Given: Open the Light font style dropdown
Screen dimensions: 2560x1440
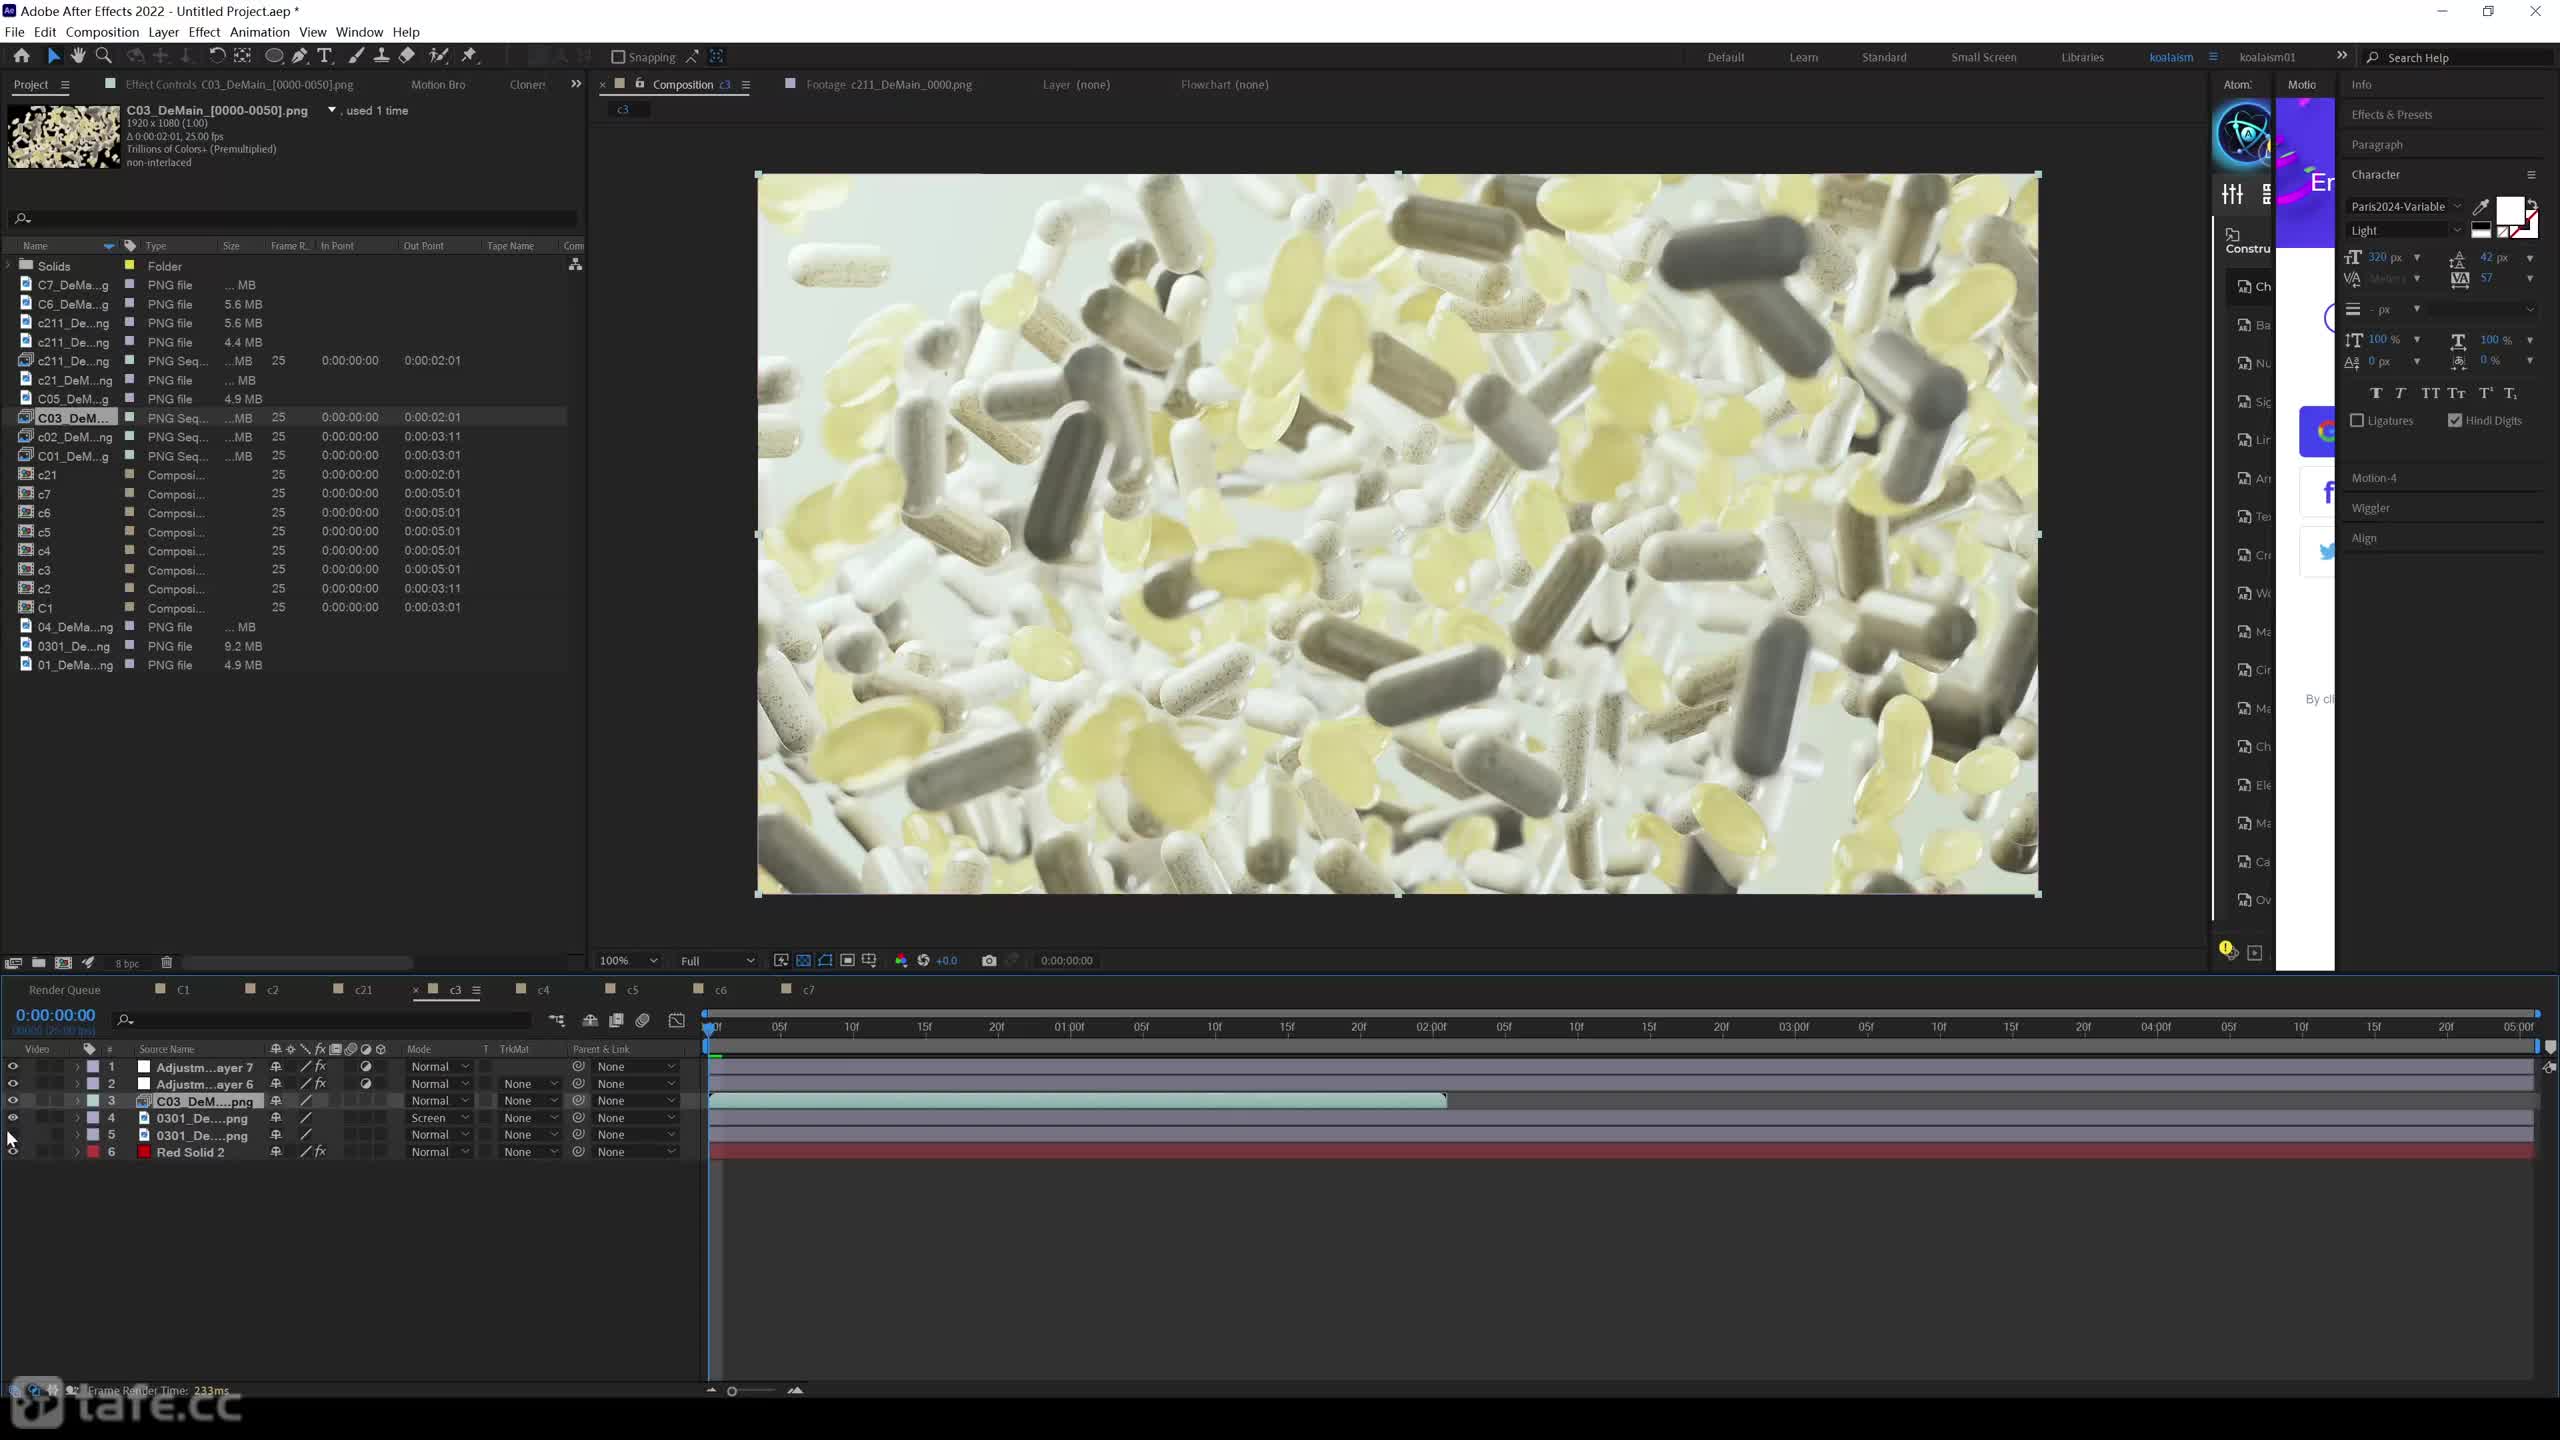Looking at the screenshot, I should (x=2405, y=231).
